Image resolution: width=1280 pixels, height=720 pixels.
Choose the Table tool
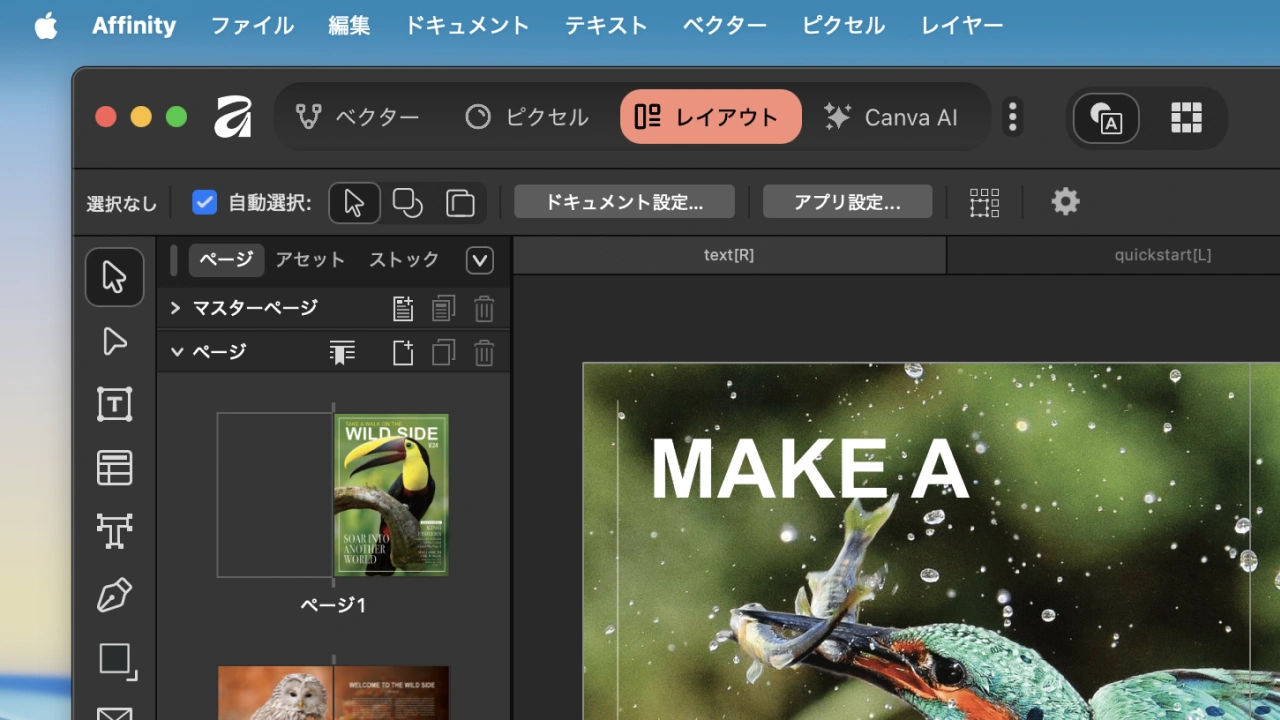(114, 468)
